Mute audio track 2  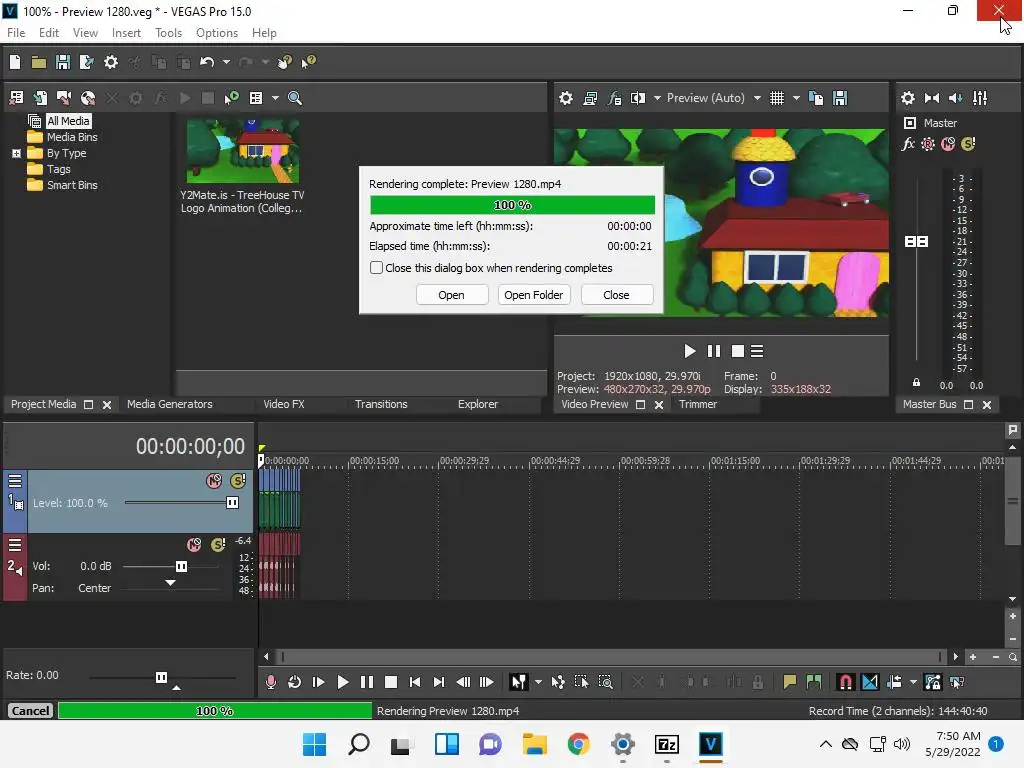coord(194,545)
